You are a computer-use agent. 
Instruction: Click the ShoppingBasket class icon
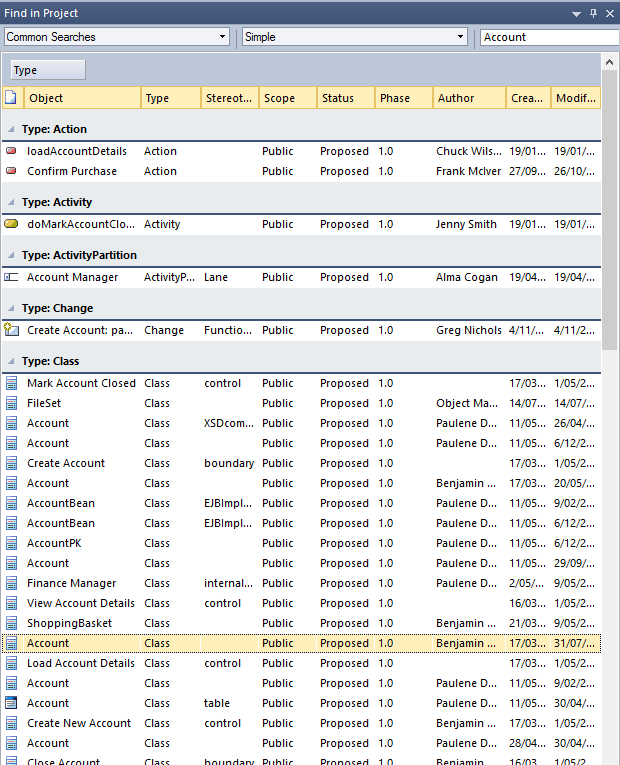(x=11, y=623)
